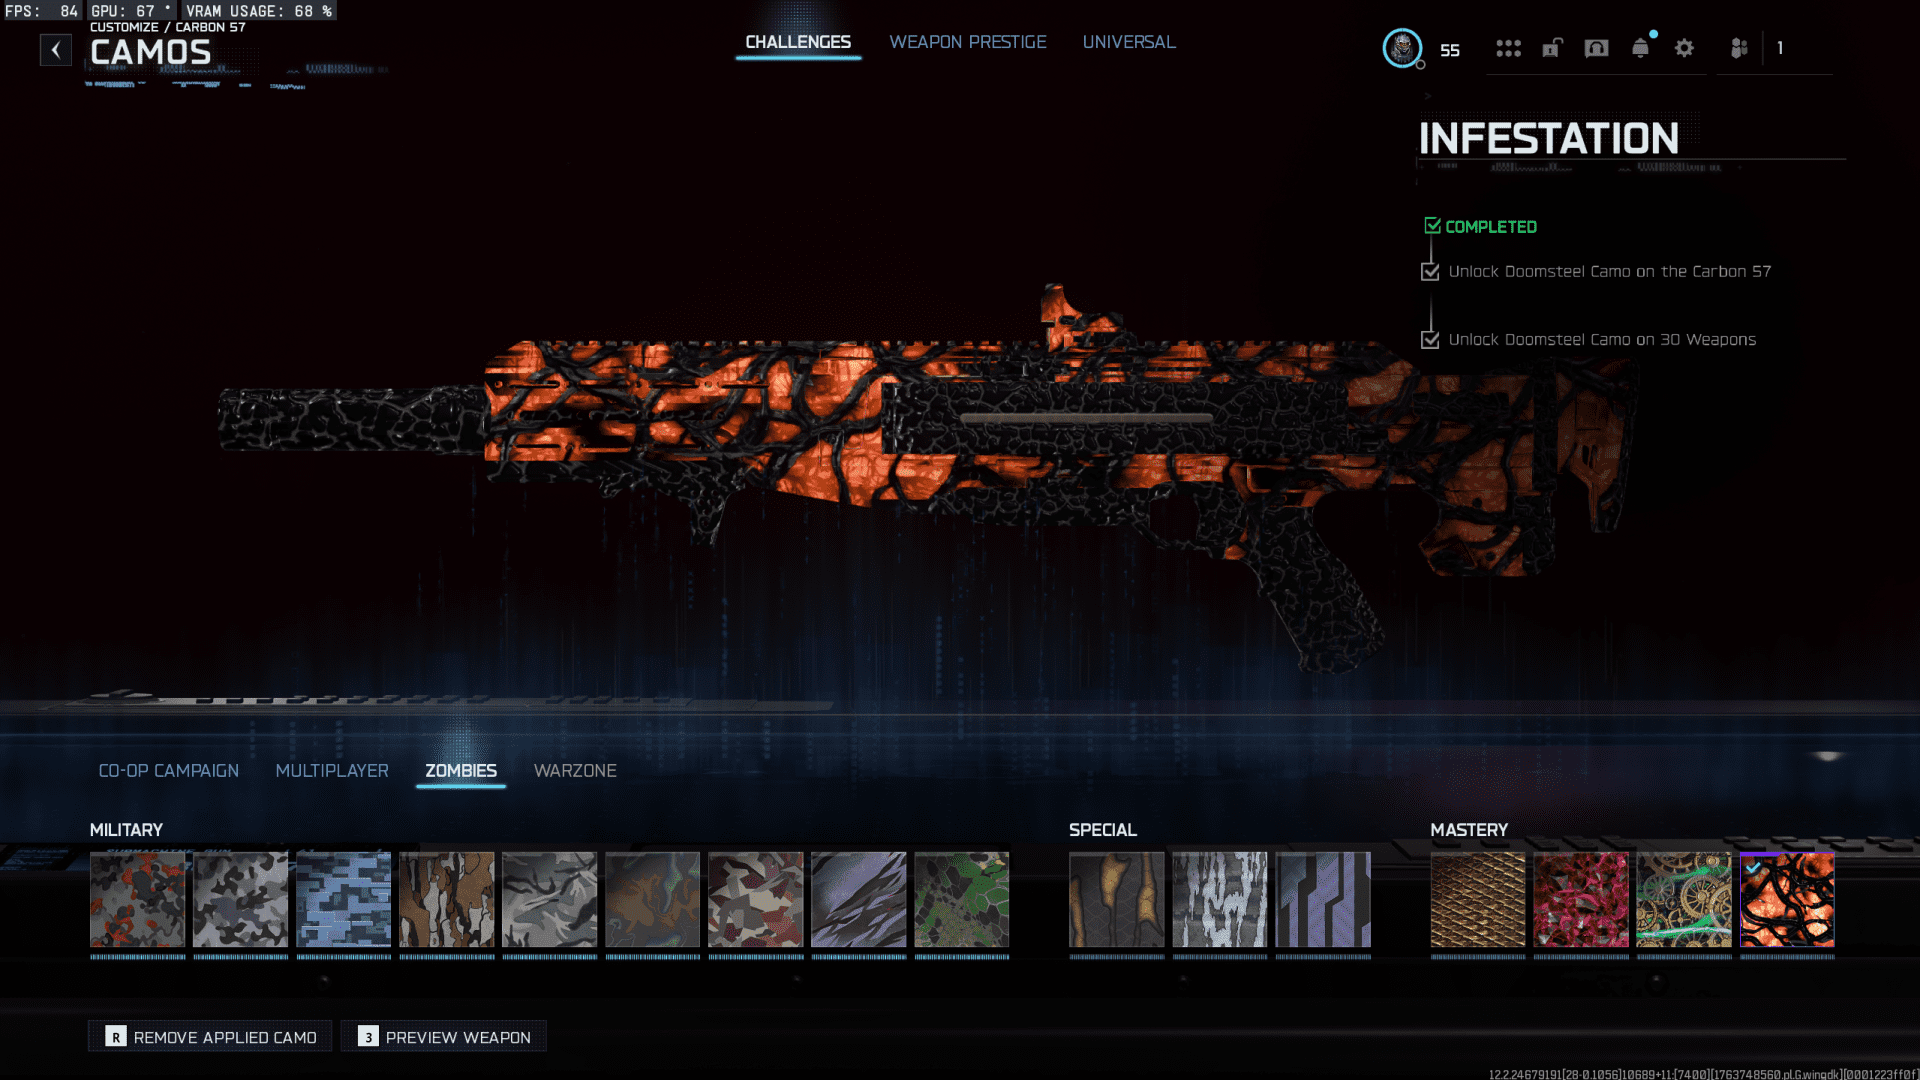Open notifications bell icon
Screen dimensions: 1920x1080
click(1640, 48)
